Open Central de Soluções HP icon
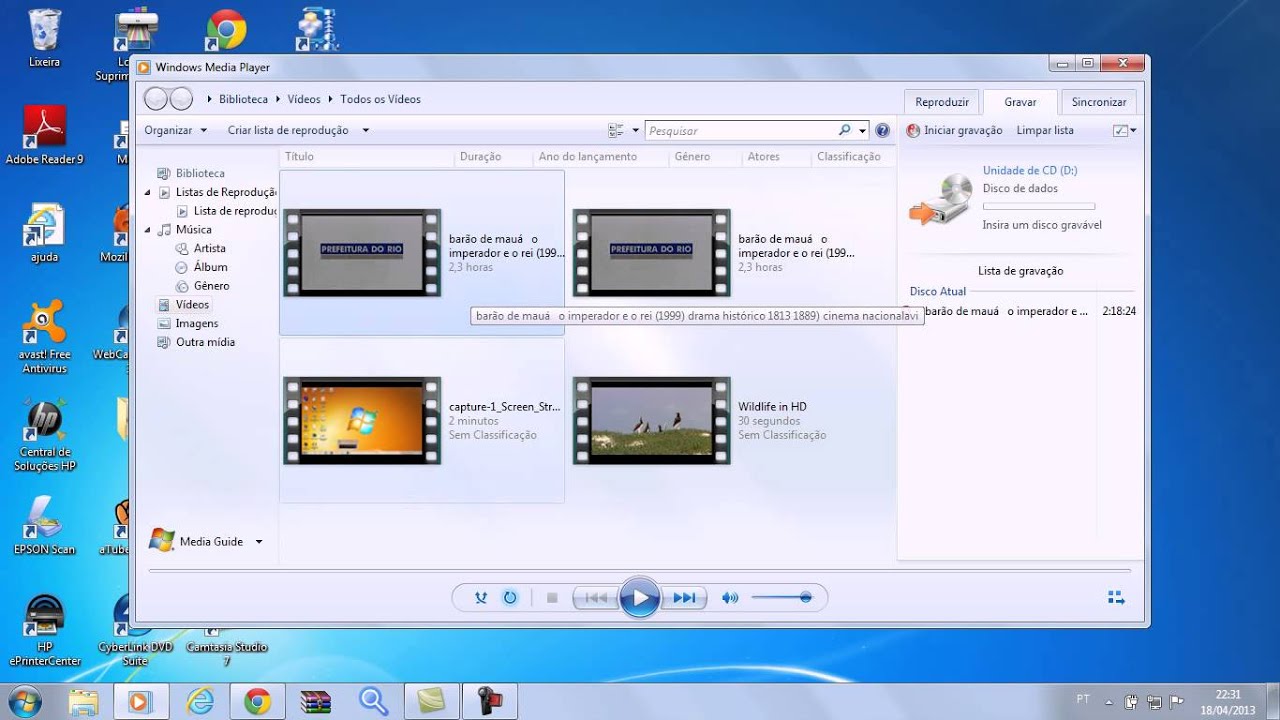 (x=44, y=436)
